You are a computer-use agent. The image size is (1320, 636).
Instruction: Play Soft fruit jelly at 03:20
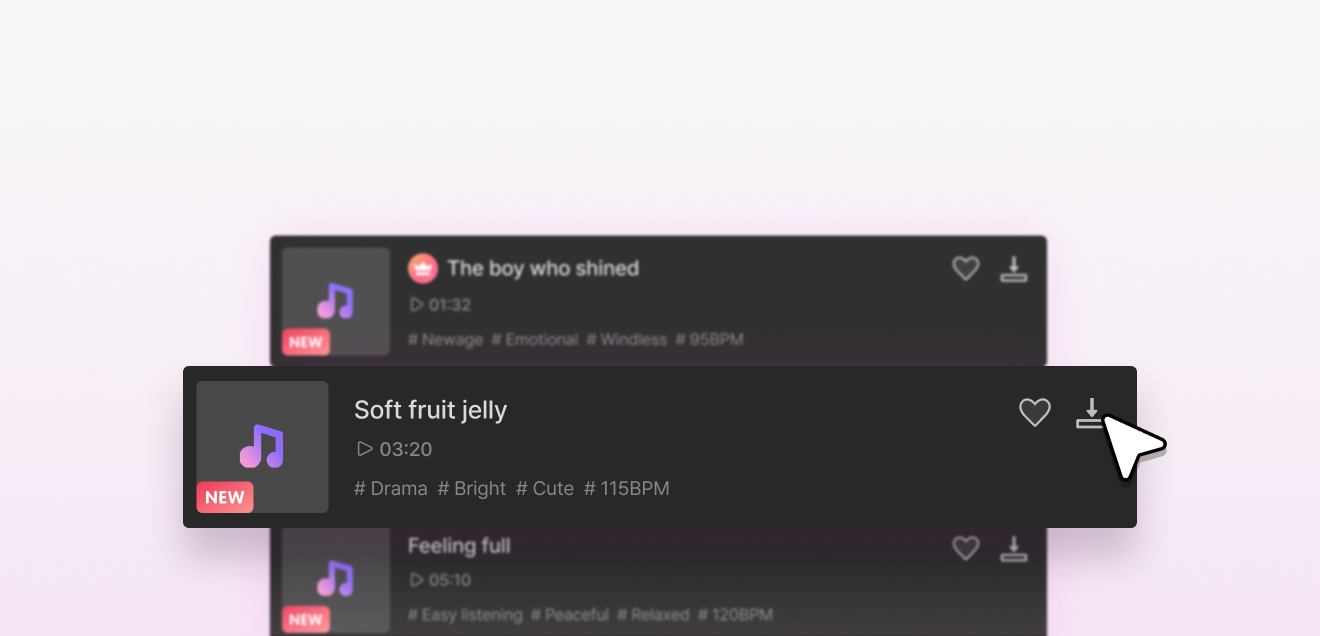(366, 449)
